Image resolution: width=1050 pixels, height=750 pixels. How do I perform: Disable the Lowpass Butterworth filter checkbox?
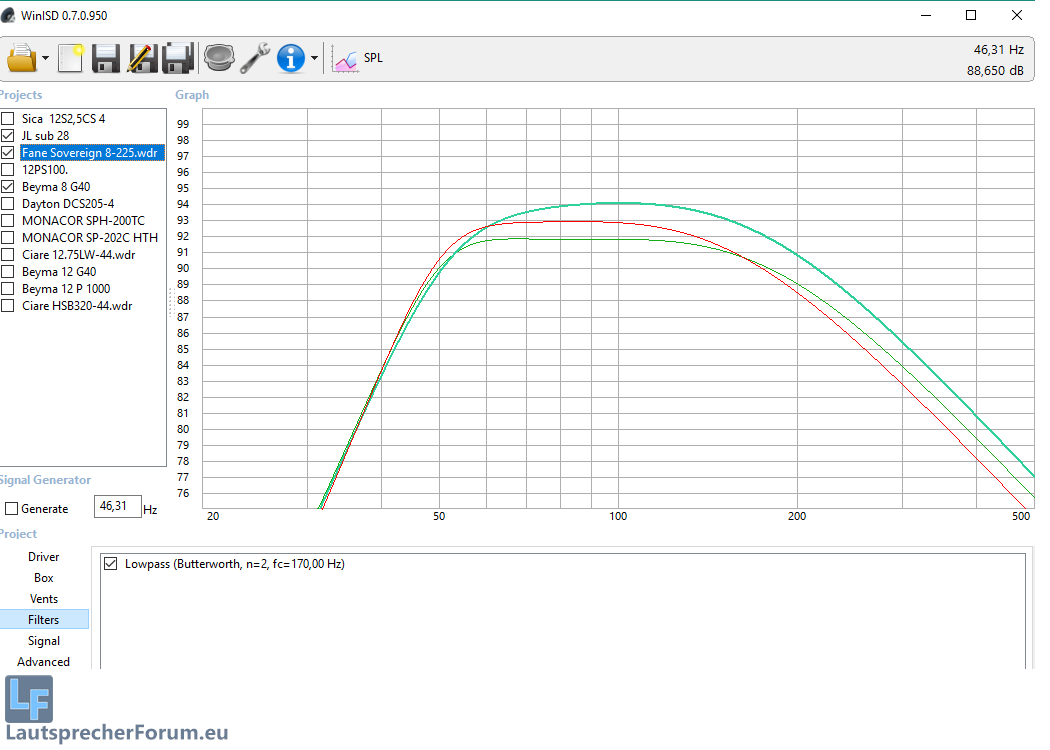click(x=111, y=564)
